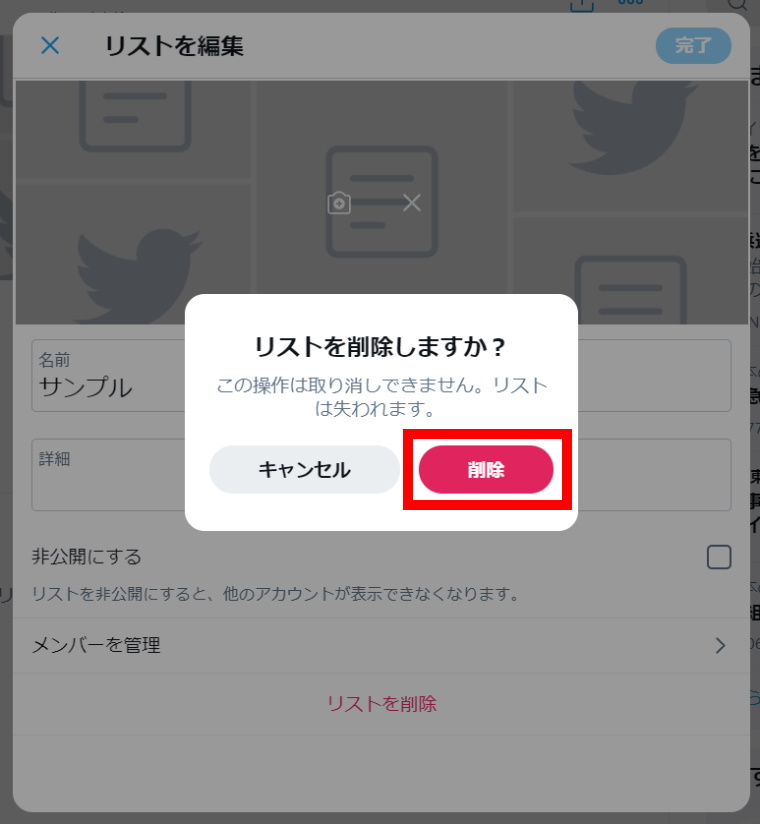This screenshot has height=824, width=760.
Task: Click the list icon at banner bottom right
Action: pyautogui.click(x=631, y=290)
